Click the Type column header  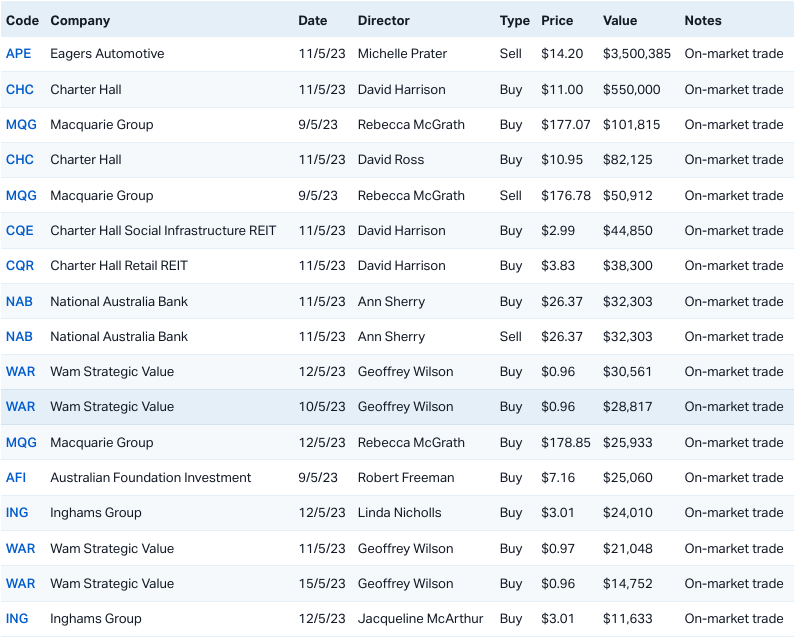coord(515,20)
